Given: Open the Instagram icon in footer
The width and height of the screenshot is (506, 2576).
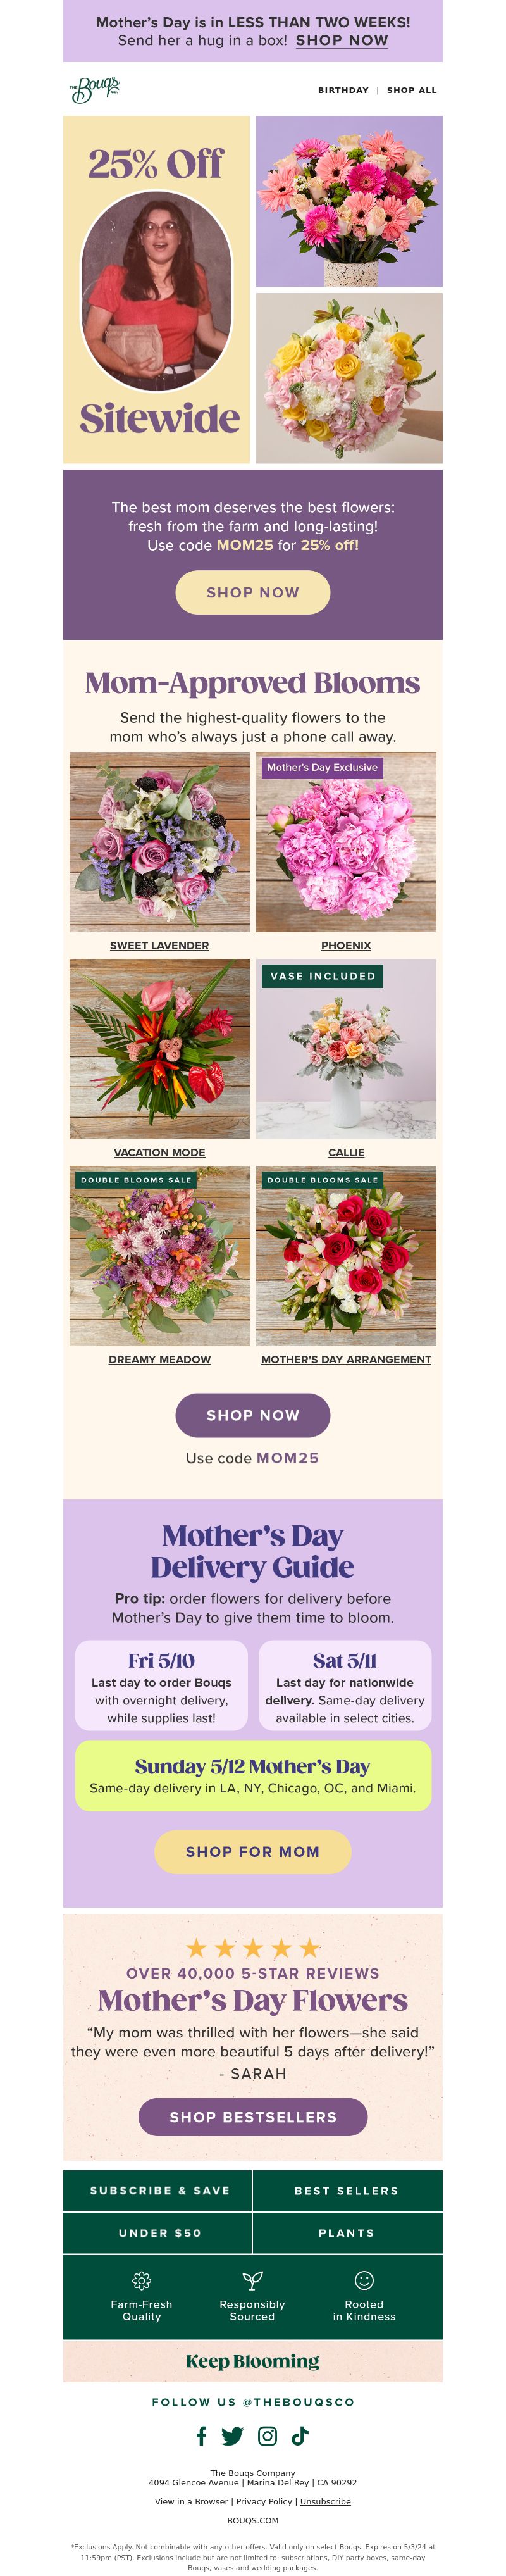Looking at the screenshot, I should pyautogui.click(x=268, y=2436).
